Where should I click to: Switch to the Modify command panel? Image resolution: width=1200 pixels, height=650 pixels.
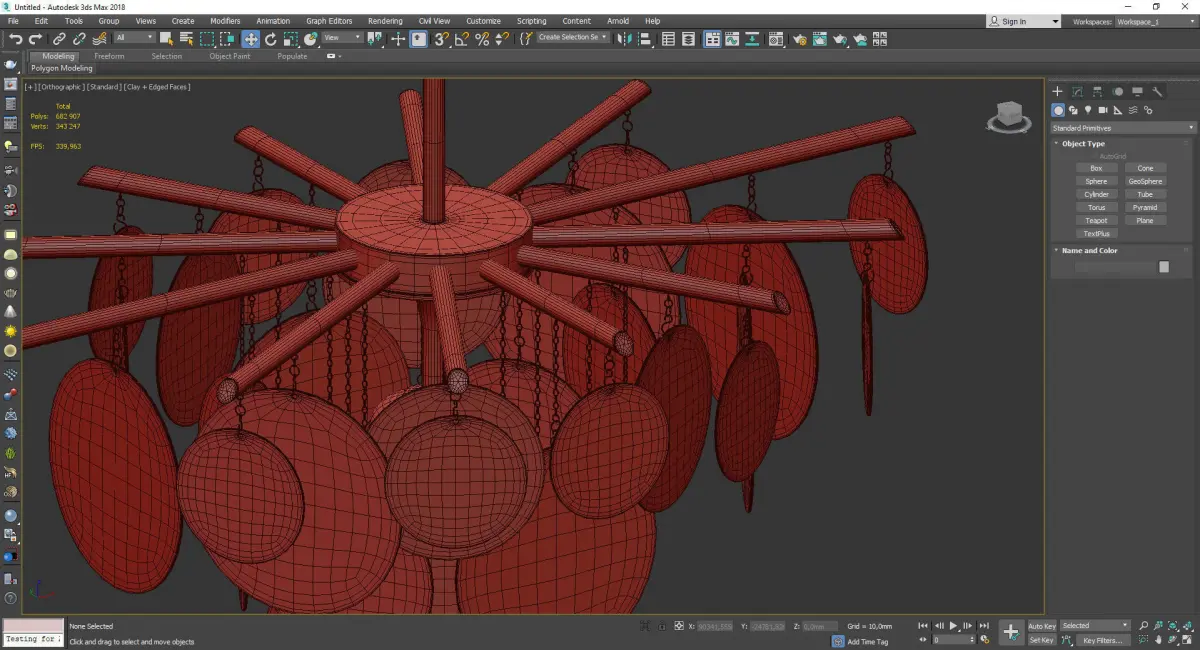tap(1077, 91)
